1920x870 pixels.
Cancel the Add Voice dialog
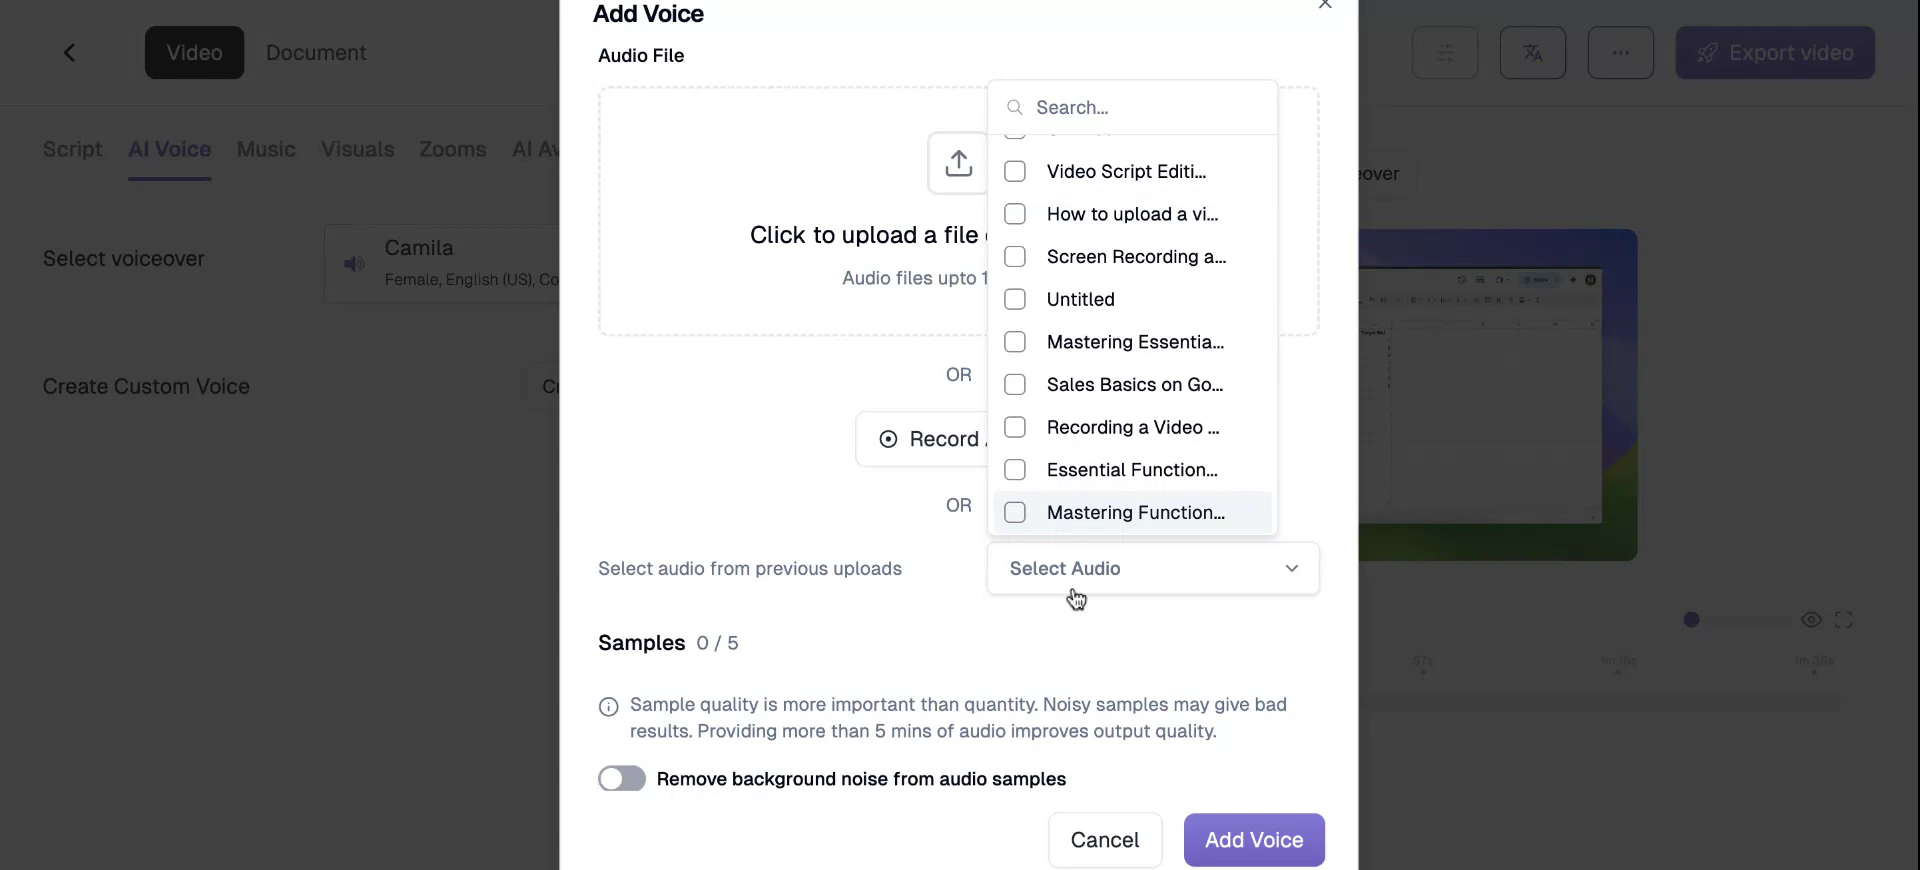point(1105,840)
